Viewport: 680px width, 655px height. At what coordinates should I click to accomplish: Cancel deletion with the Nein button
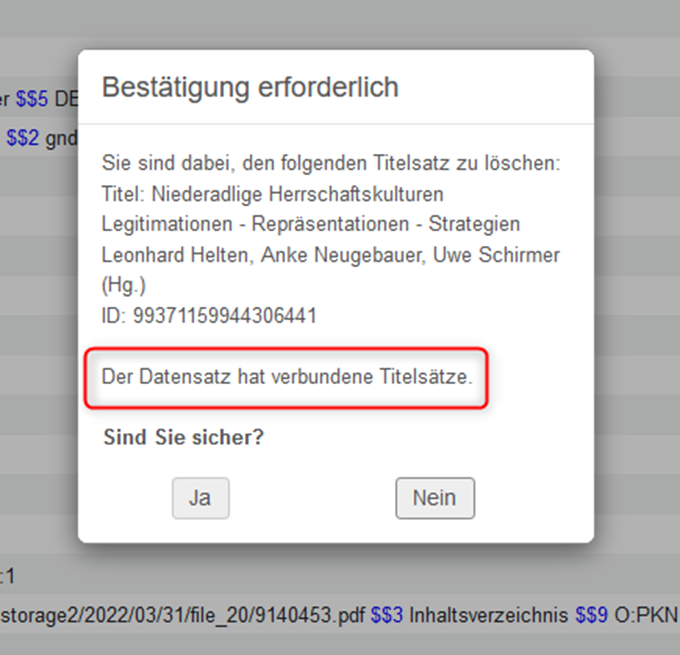[x=435, y=498]
